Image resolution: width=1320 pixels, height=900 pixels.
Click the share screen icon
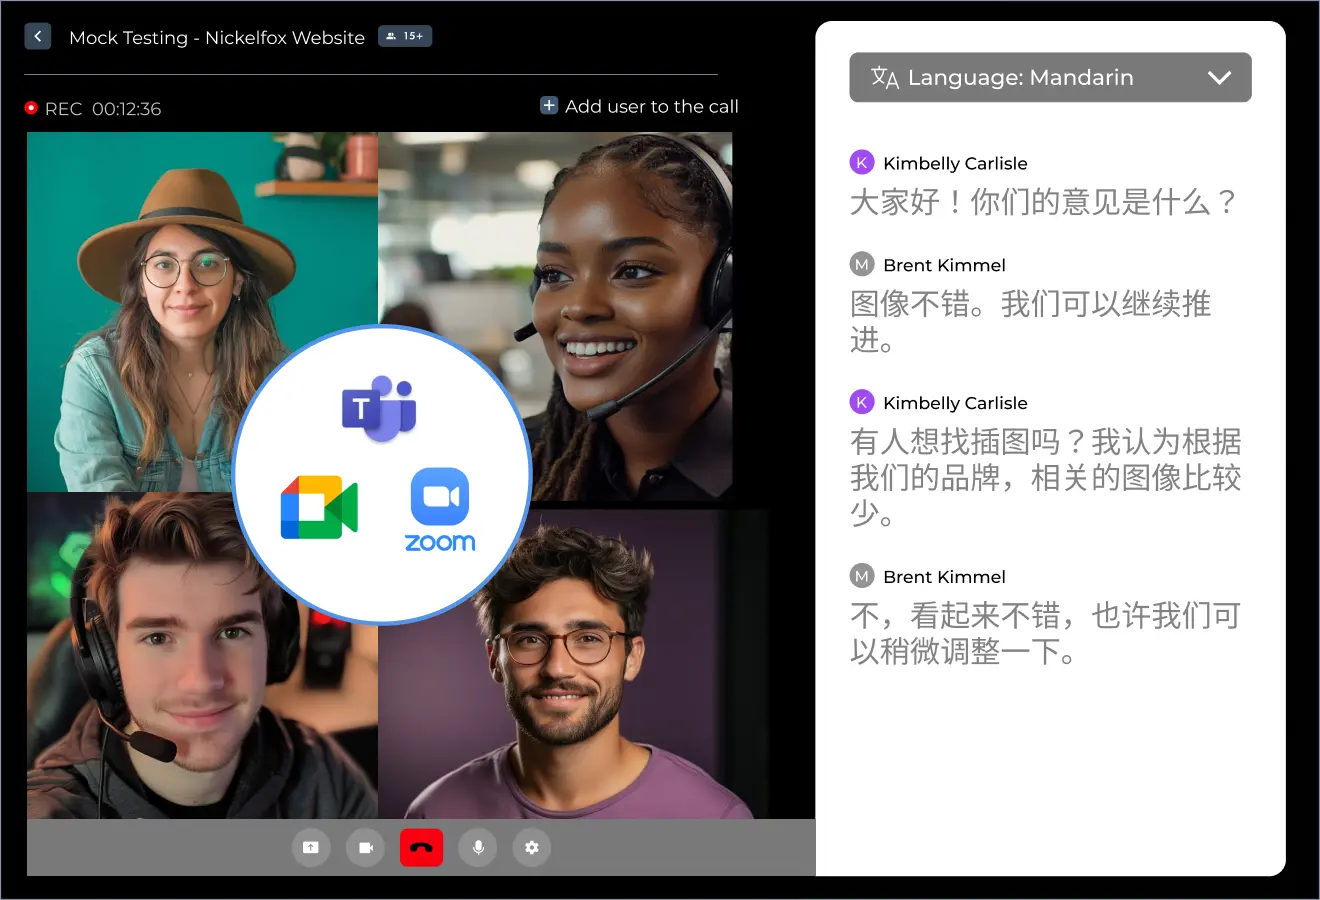pyautogui.click(x=311, y=848)
